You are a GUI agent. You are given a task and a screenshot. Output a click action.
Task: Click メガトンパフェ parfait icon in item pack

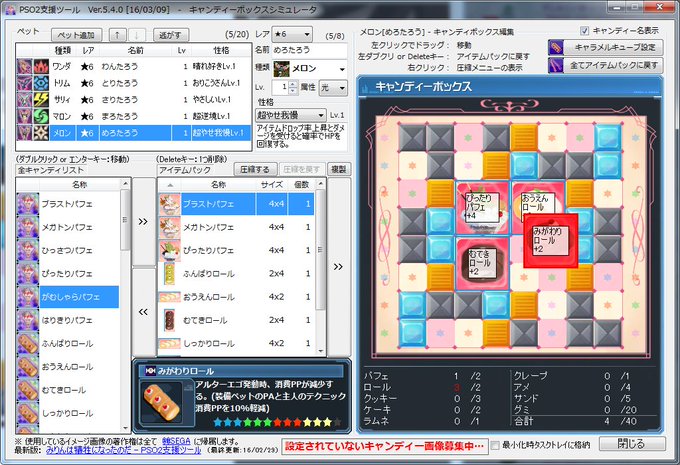[x=170, y=227]
